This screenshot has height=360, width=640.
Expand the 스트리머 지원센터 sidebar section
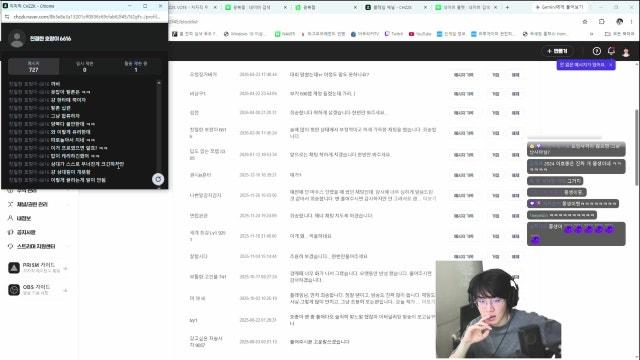point(38,247)
